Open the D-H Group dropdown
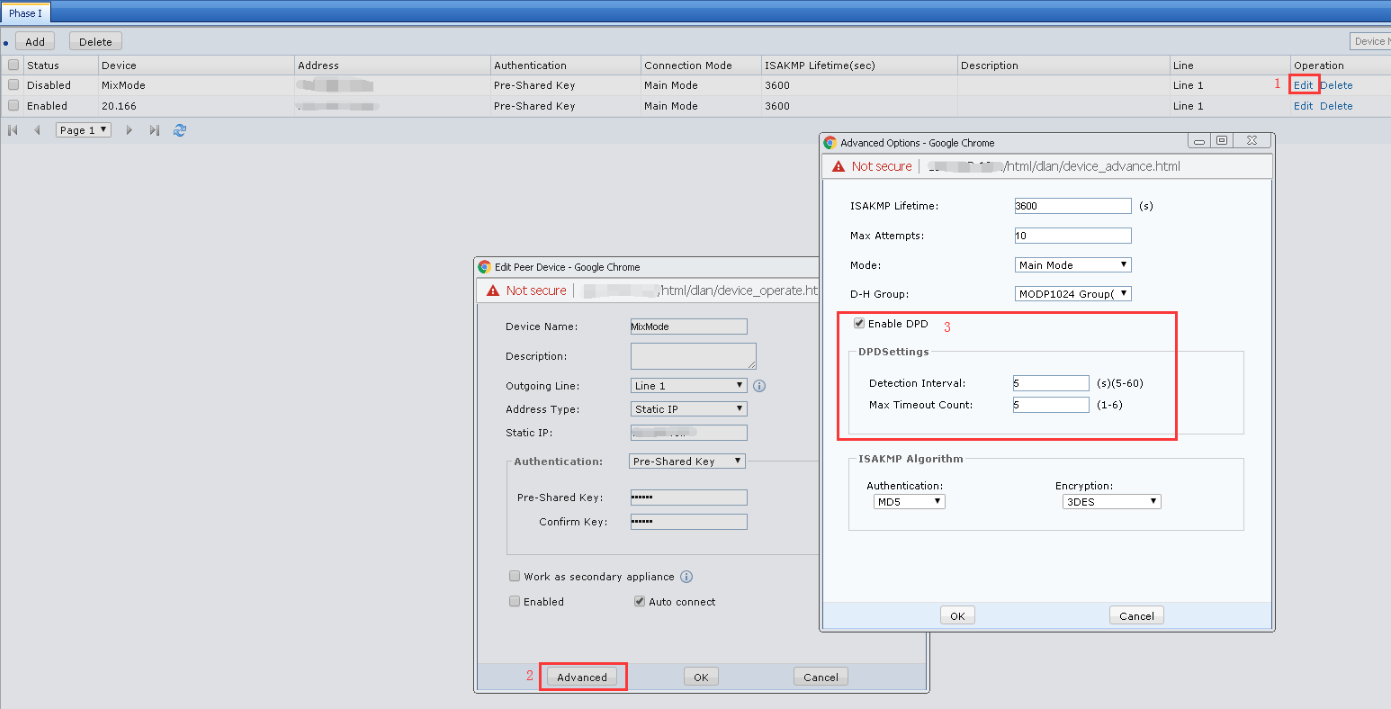Viewport: 1391px width, 709px height. (1073, 294)
